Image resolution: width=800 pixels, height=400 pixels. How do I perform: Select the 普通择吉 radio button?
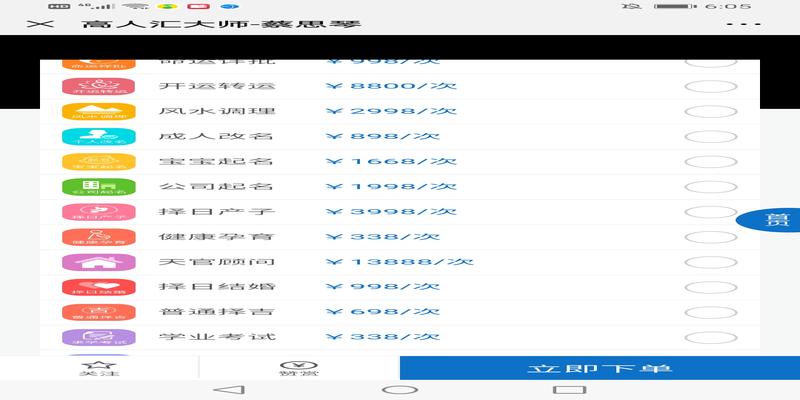coord(710,312)
